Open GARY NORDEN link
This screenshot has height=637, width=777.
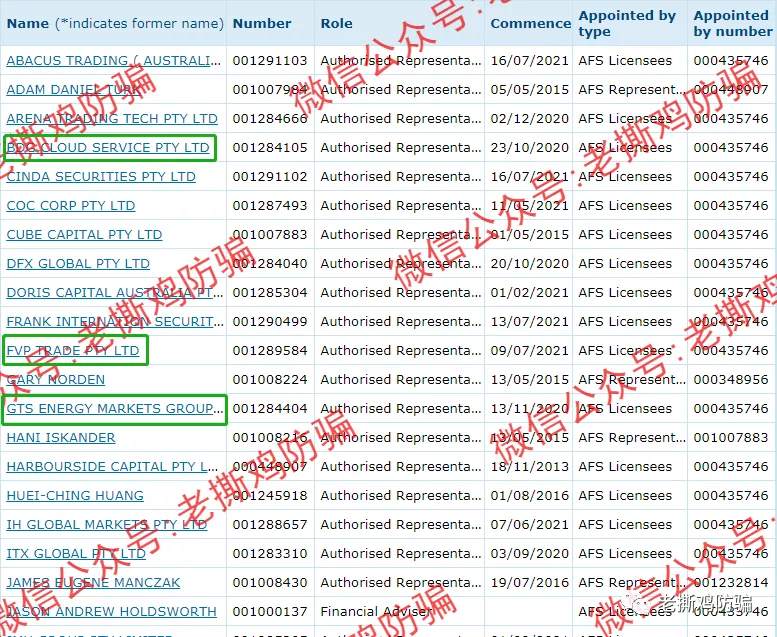[56, 380]
